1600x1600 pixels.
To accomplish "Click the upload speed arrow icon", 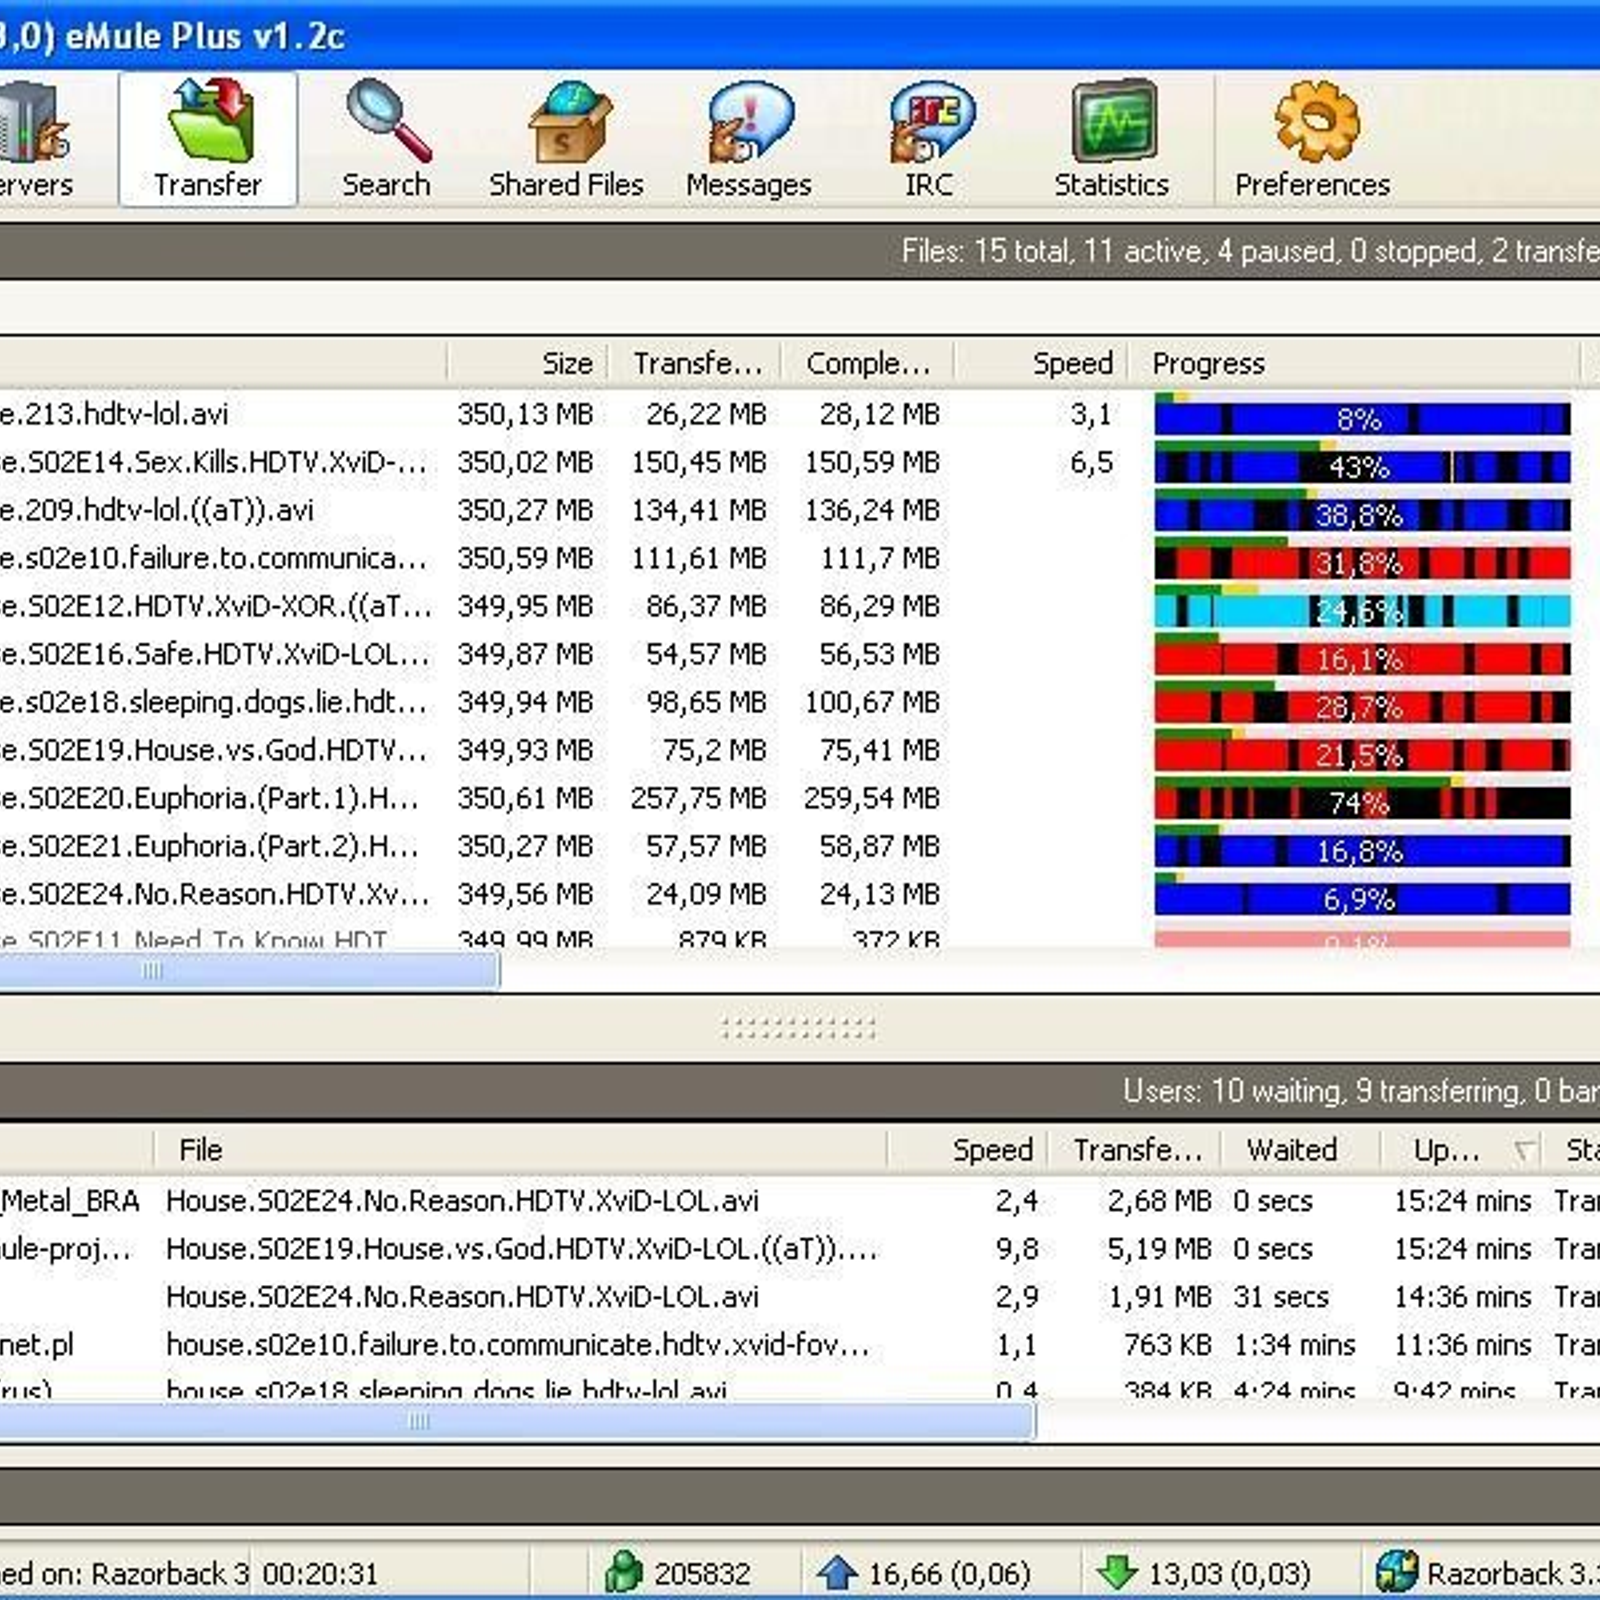I will click(x=836, y=1572).
